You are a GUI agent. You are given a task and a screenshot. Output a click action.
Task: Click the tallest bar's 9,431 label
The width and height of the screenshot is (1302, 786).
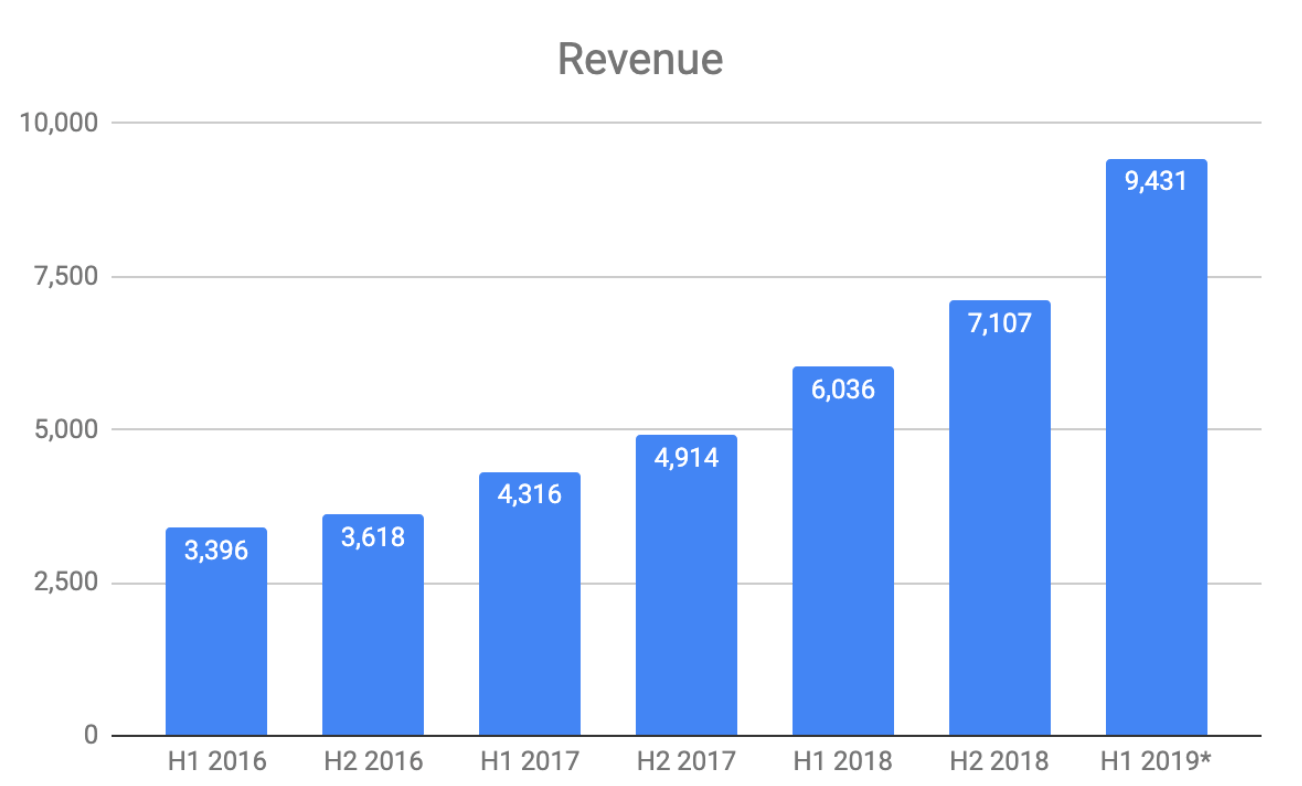point(1156,182)
